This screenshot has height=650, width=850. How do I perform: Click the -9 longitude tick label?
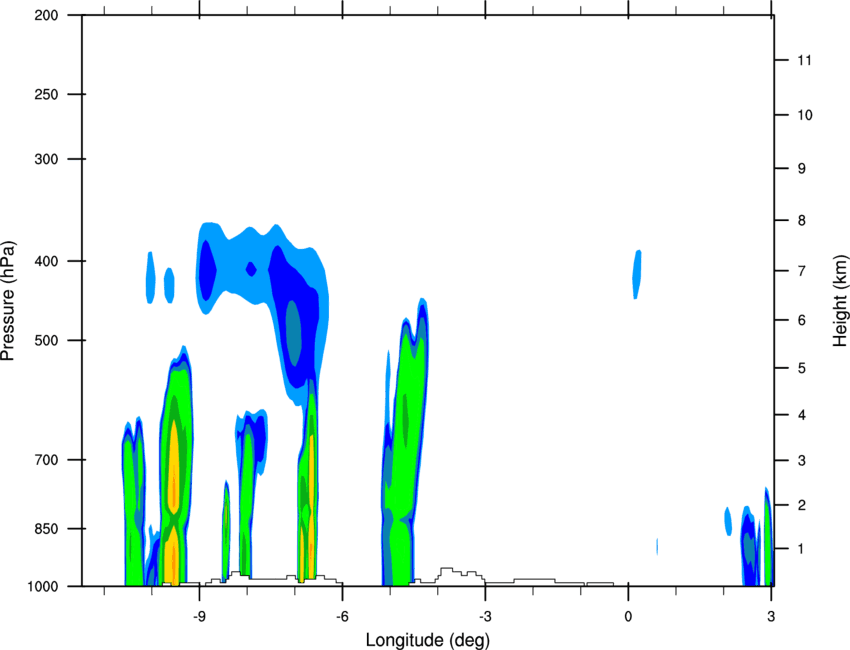click(x=199, y=616)
